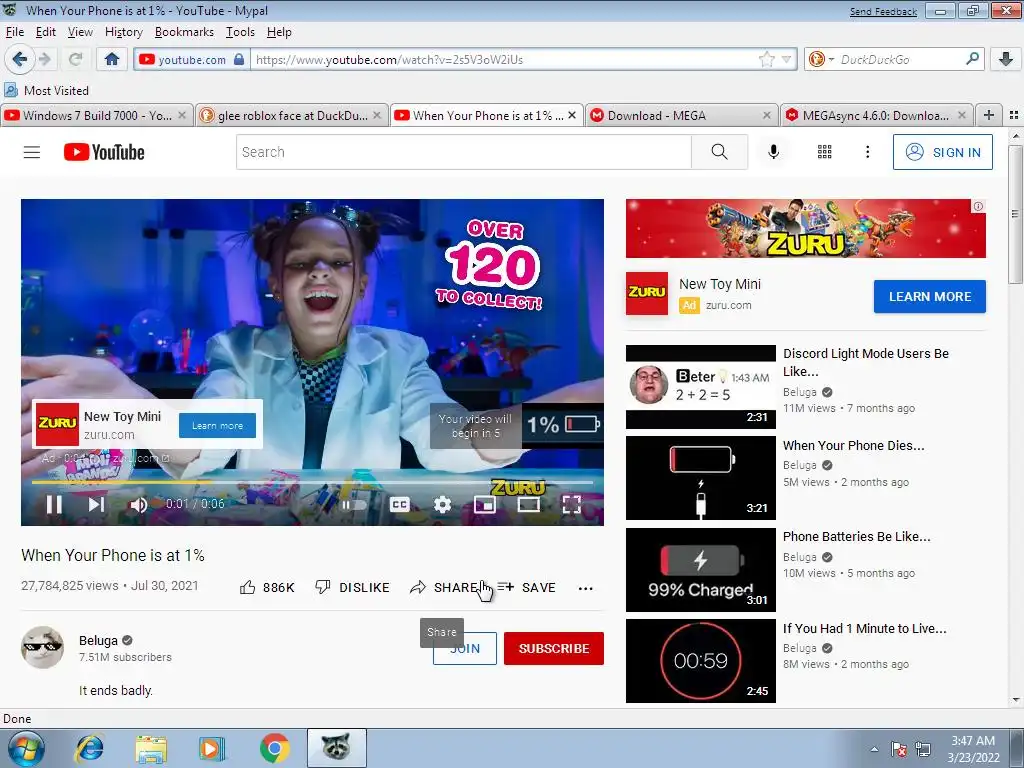
Task: Open Chrome from the taskbar
Action: tap(274, 748)
